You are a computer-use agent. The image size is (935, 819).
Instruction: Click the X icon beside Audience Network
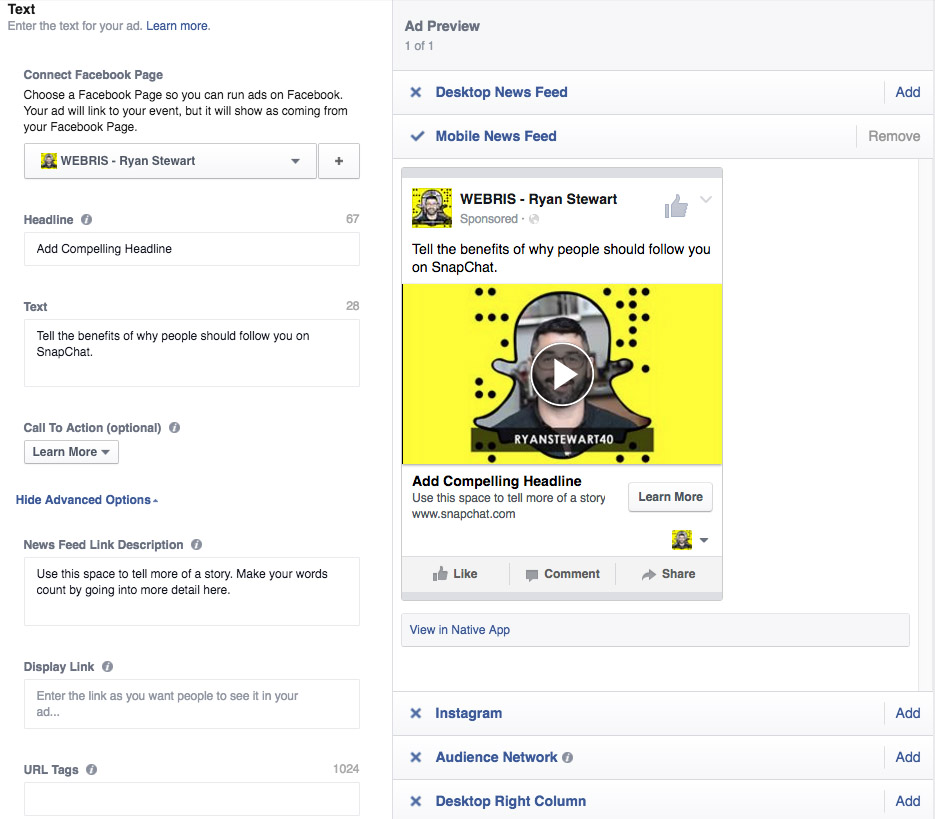tap(416, 758)
